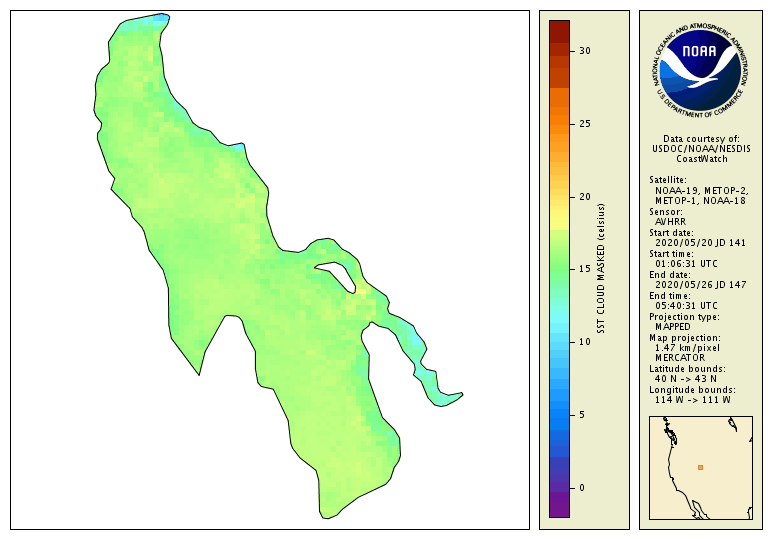Click end time '05:40:31 UTC'
This screenshot has width=772, height=539.
(x=686, y=306)
